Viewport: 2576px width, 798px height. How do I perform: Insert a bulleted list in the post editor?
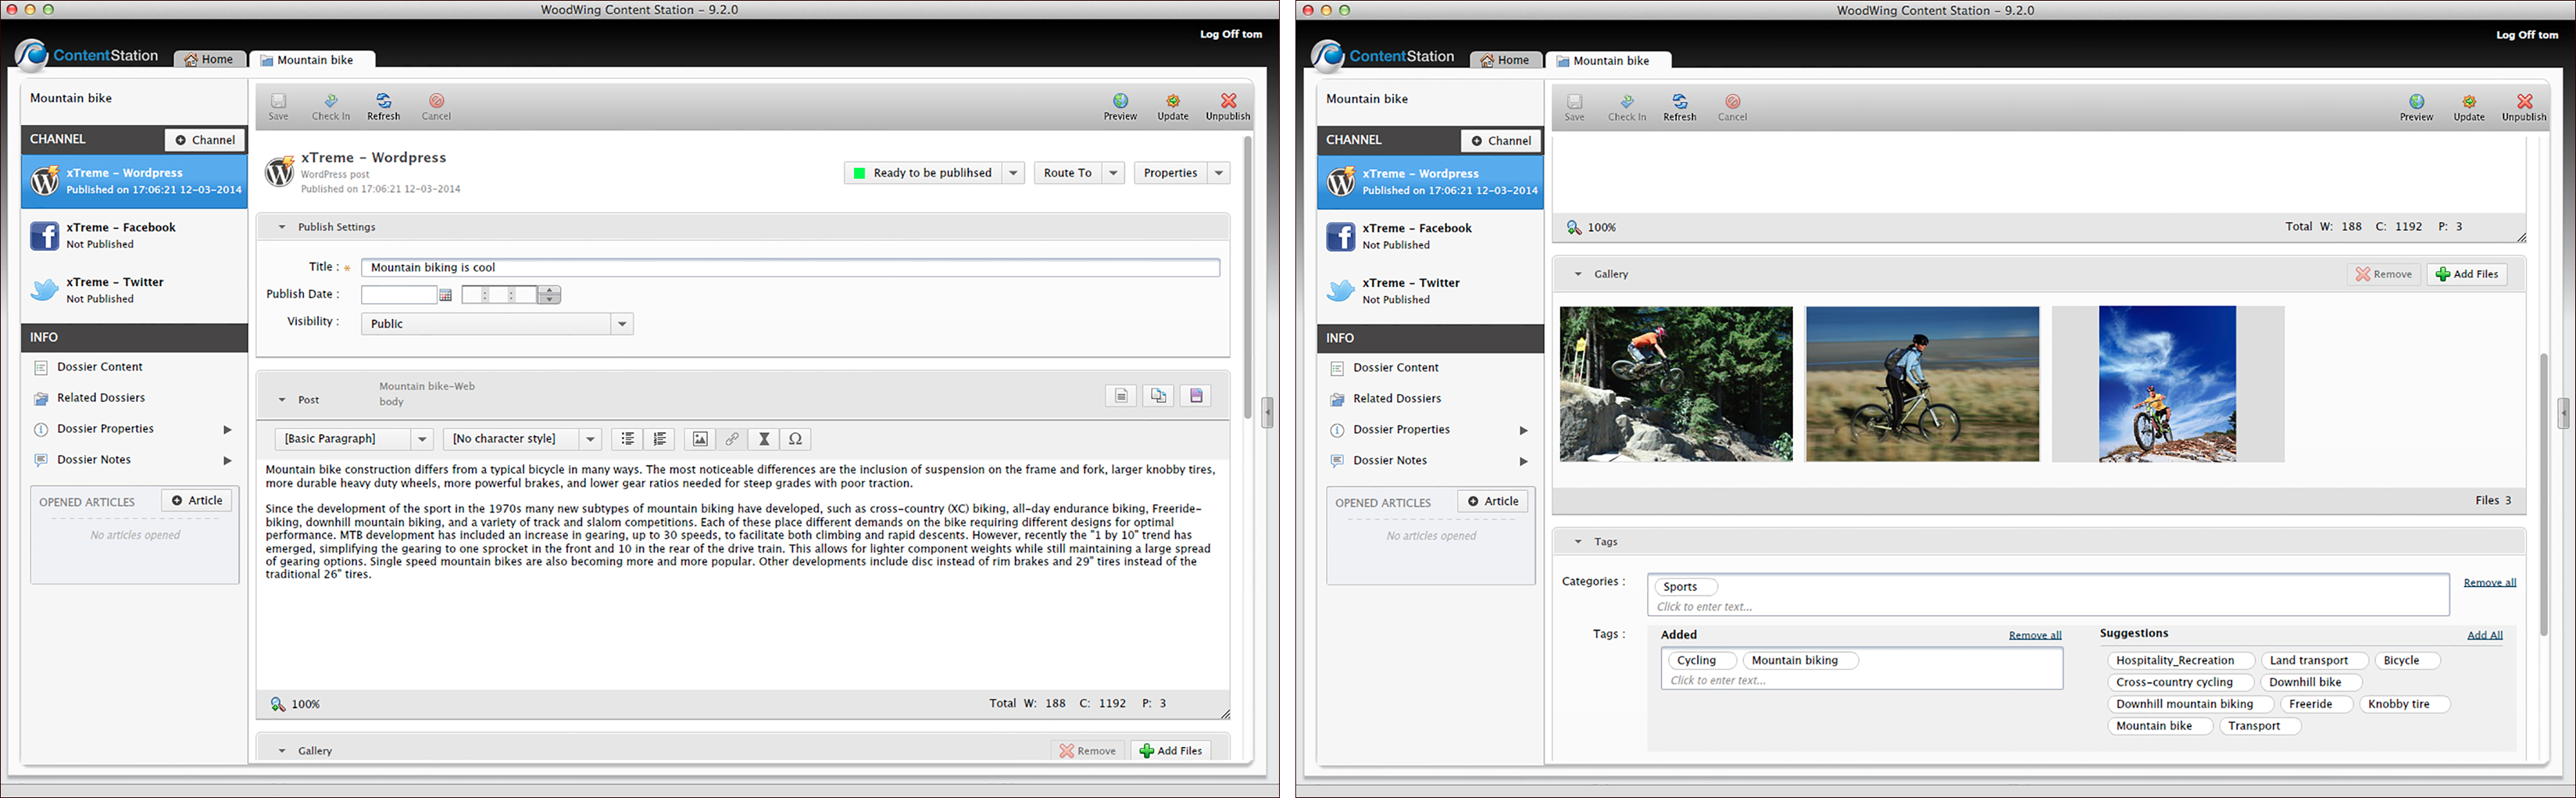tap(627, 439)
